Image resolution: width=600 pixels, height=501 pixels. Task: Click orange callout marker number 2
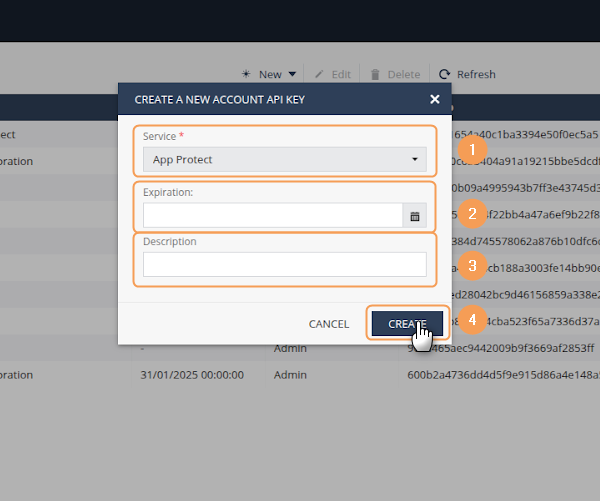tap(473, 212)
